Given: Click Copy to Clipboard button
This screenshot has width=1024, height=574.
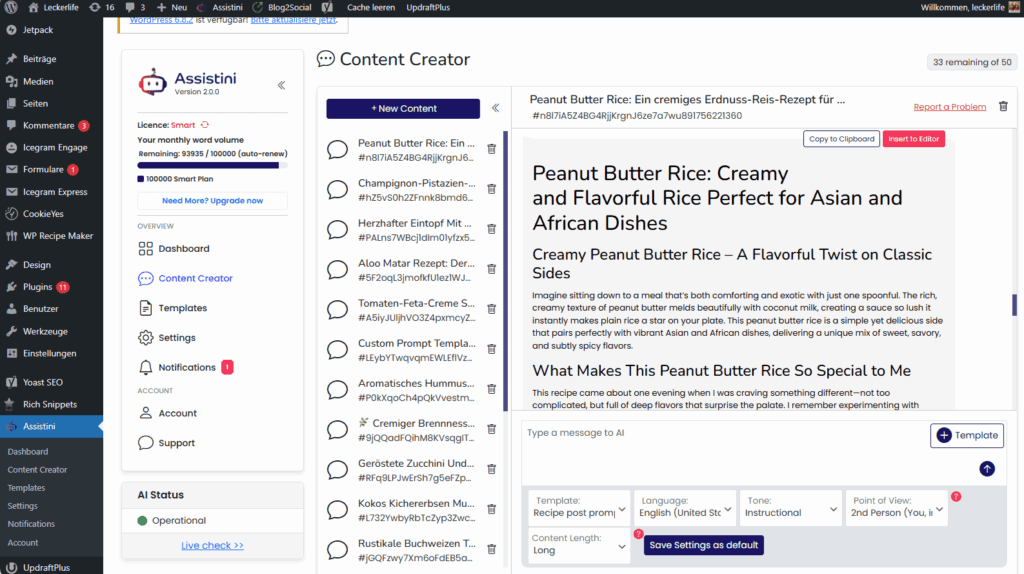Looking at the screenshot, I should 841,139.
